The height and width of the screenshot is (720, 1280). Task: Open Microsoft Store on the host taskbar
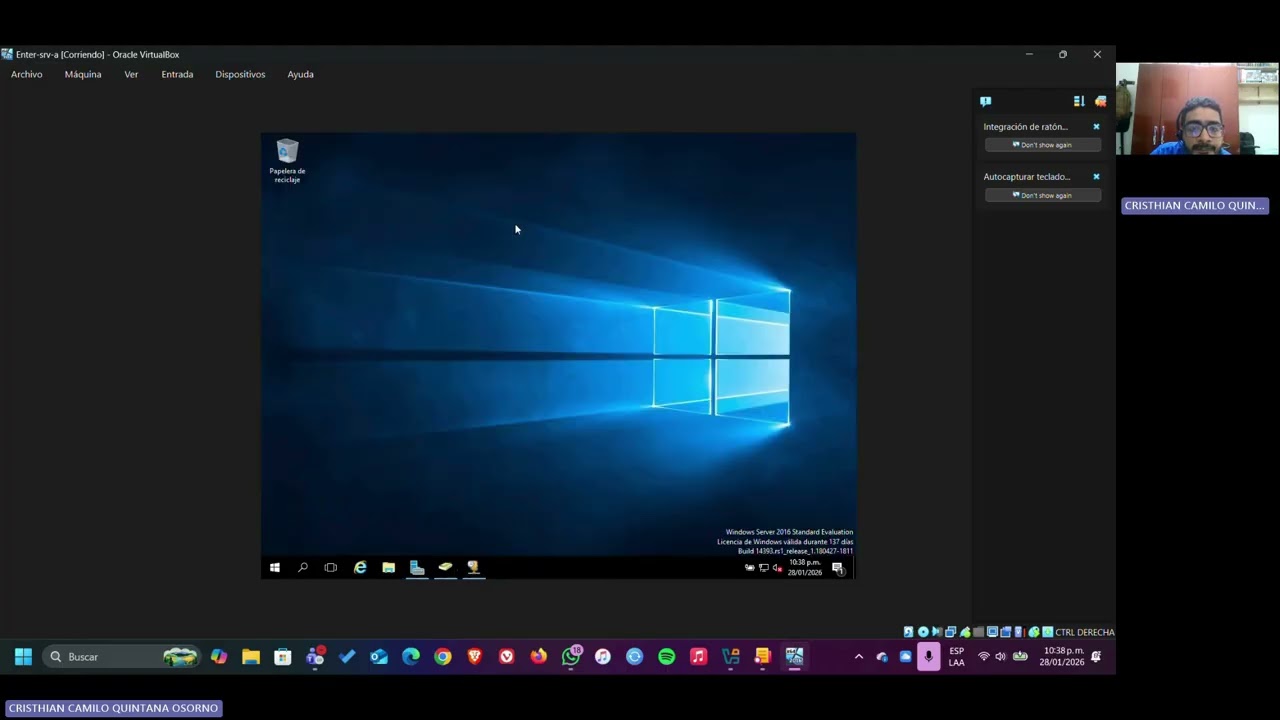click(283, 657)
